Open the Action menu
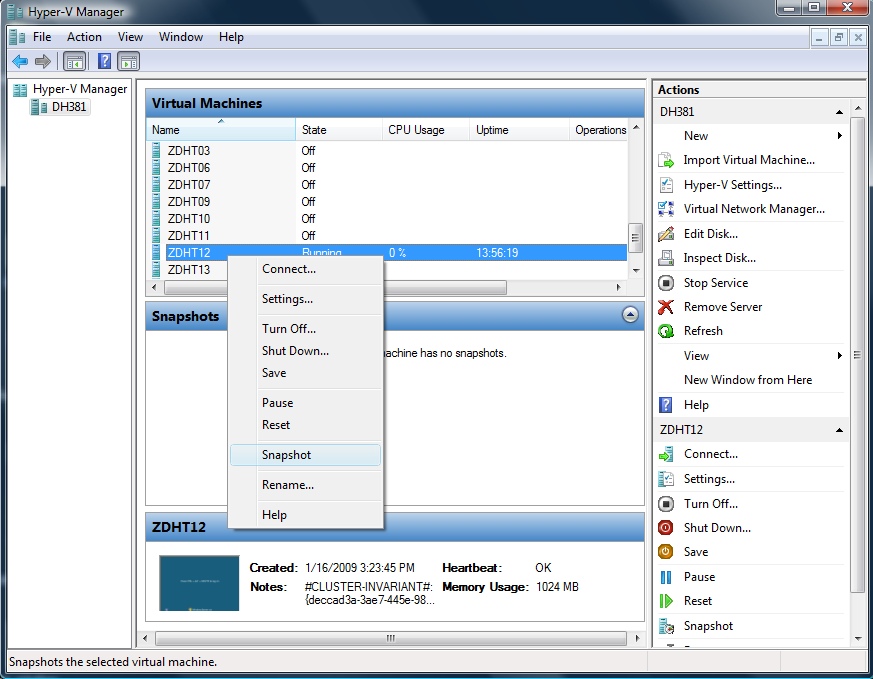873x679 pixels. pyautogui.click(x=84, y=37)
